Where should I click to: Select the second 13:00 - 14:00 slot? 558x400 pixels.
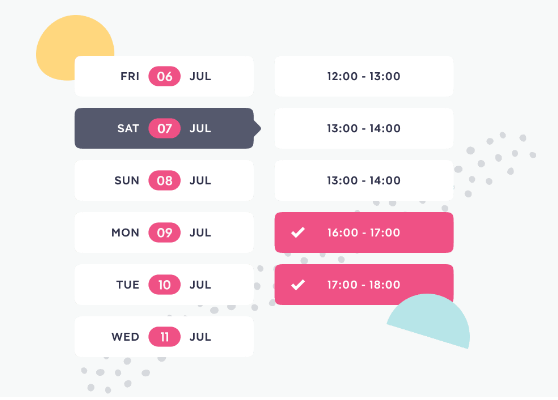[364, 180]
